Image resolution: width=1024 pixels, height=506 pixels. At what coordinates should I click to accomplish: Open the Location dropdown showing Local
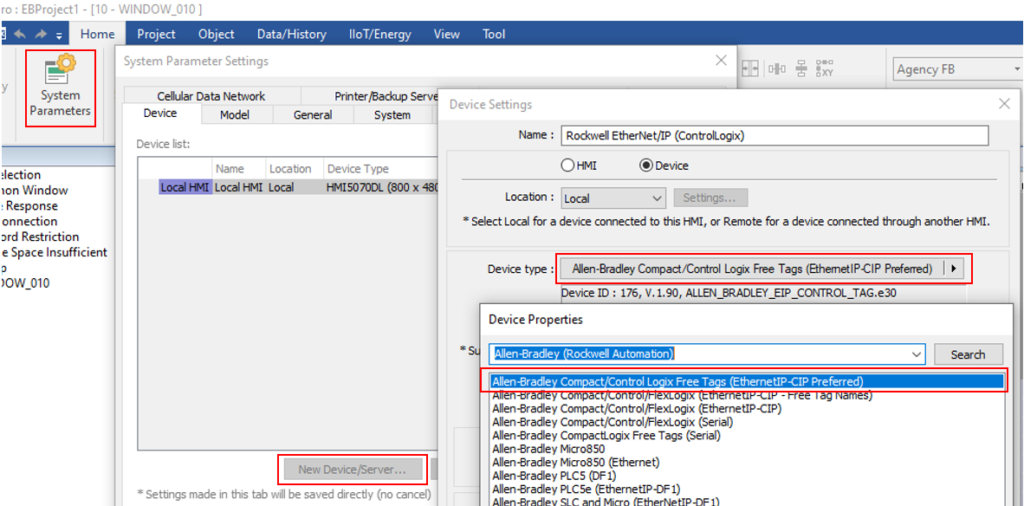tap(613, 197)
